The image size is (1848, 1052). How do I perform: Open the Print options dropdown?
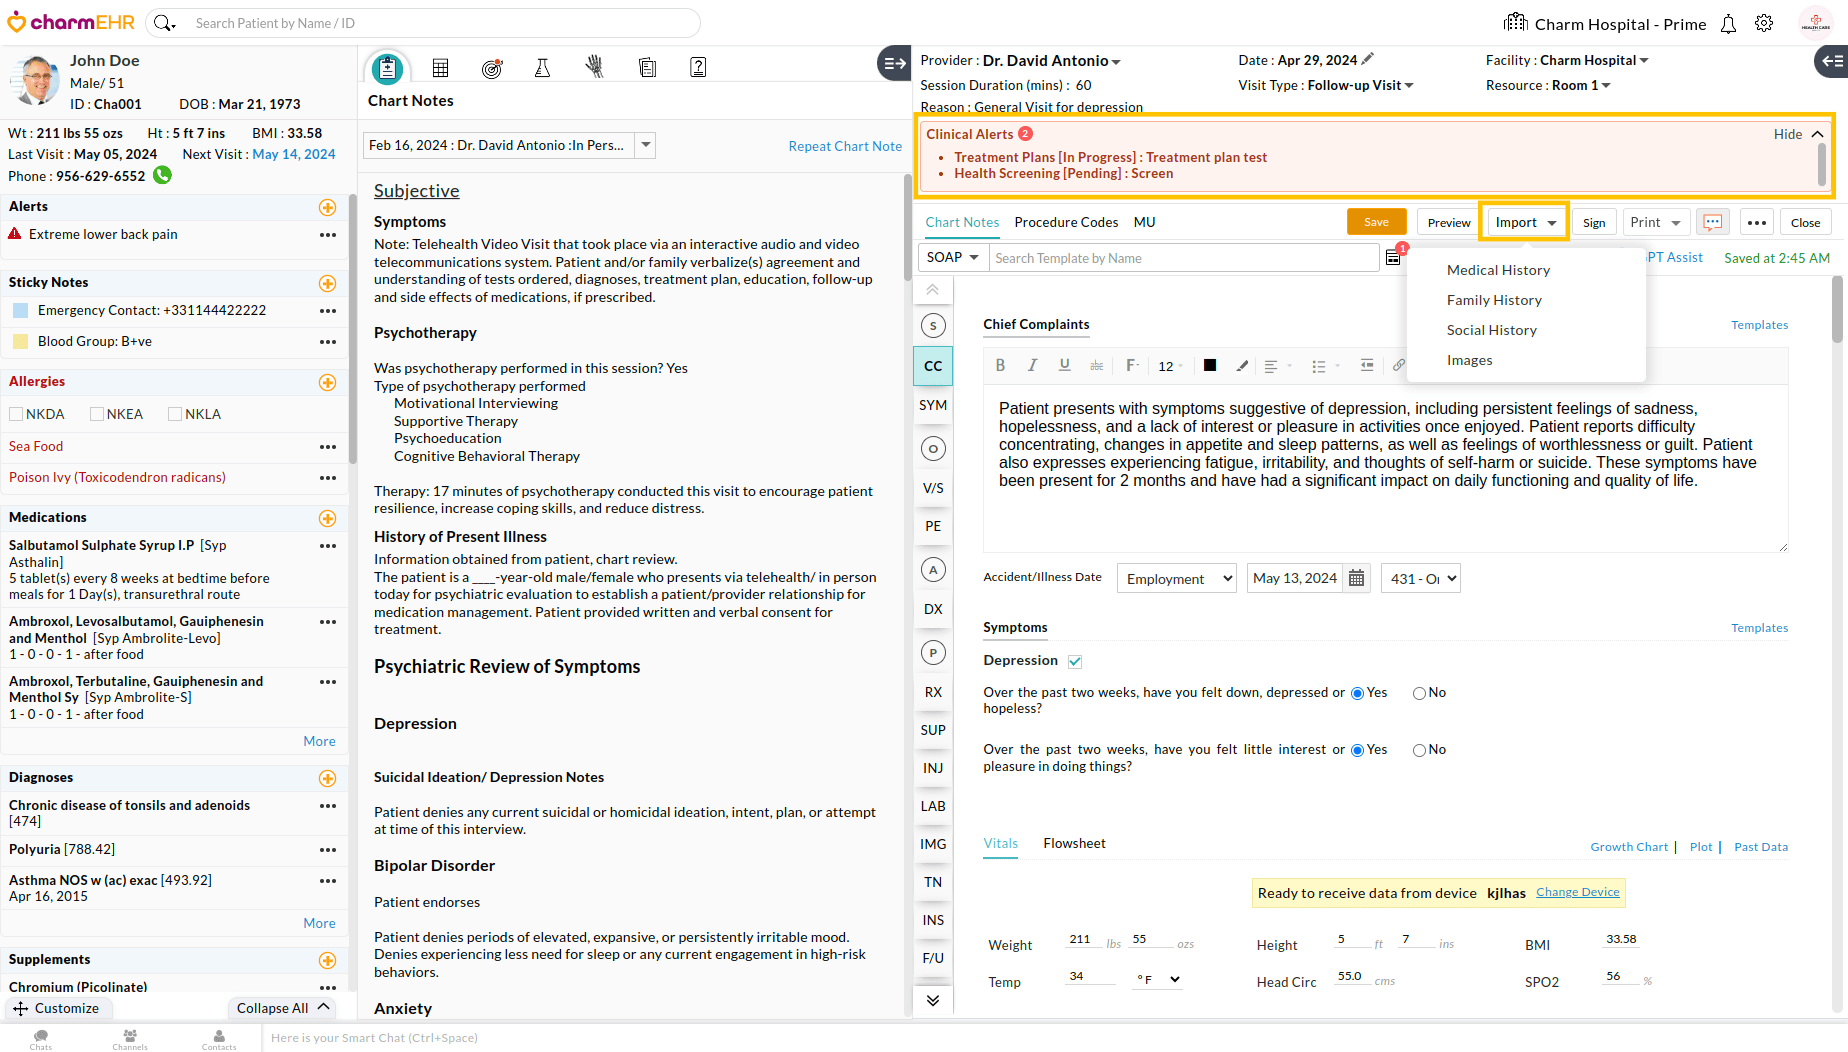(x=1655, y=222)
